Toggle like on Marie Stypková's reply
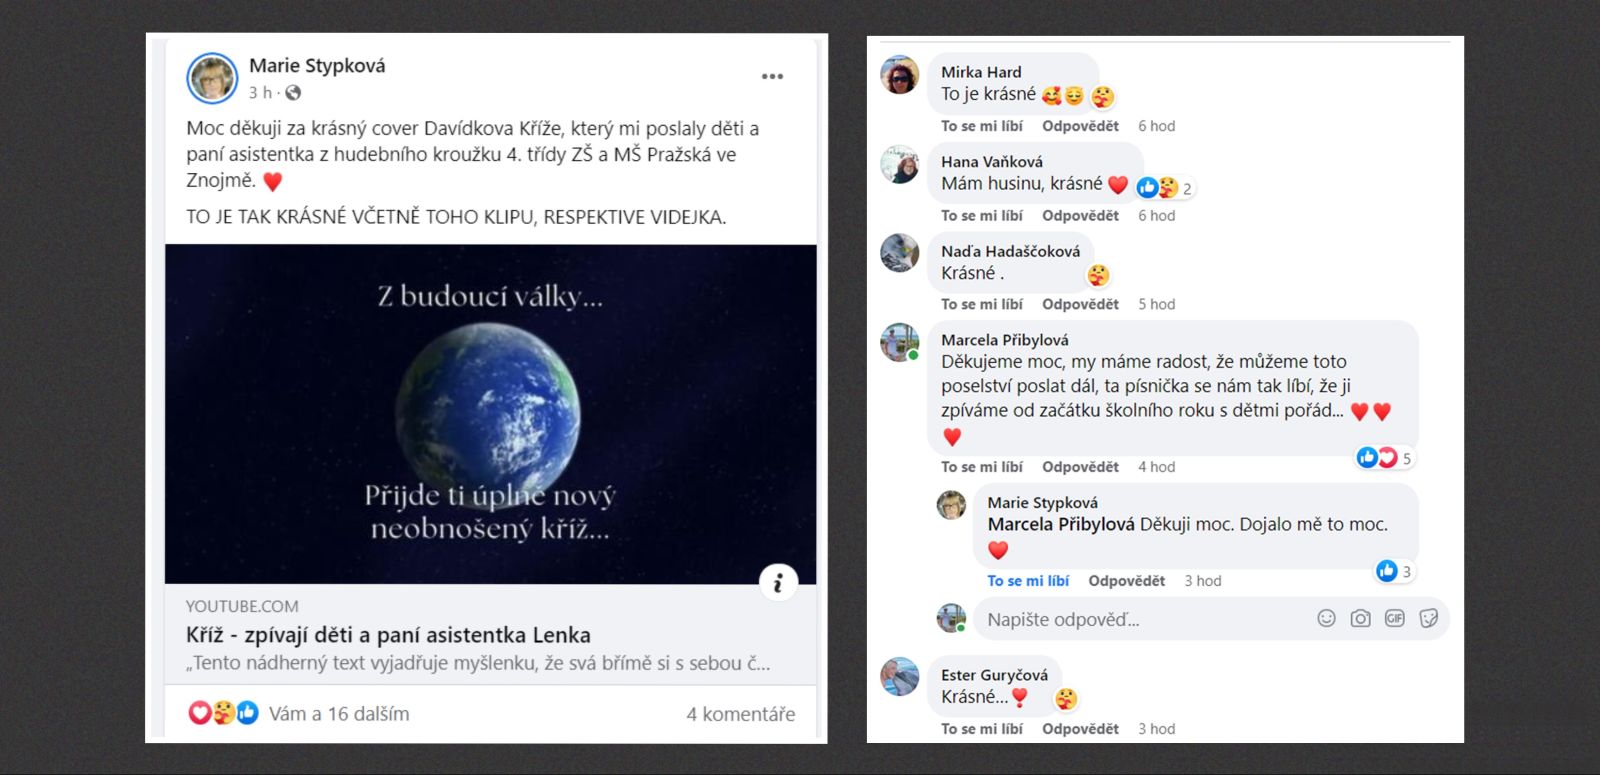1600x775 pixels. [1028, 581]
